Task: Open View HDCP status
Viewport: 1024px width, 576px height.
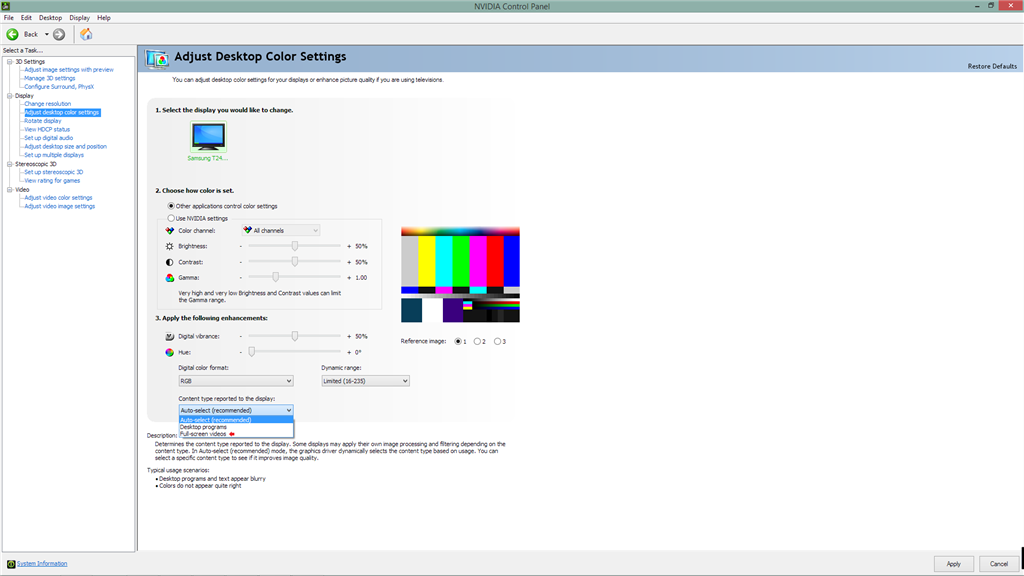Action: tap(47, 129)
